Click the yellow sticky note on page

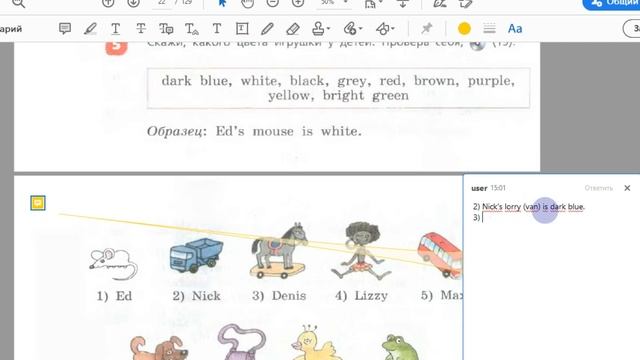coord(38,203)
